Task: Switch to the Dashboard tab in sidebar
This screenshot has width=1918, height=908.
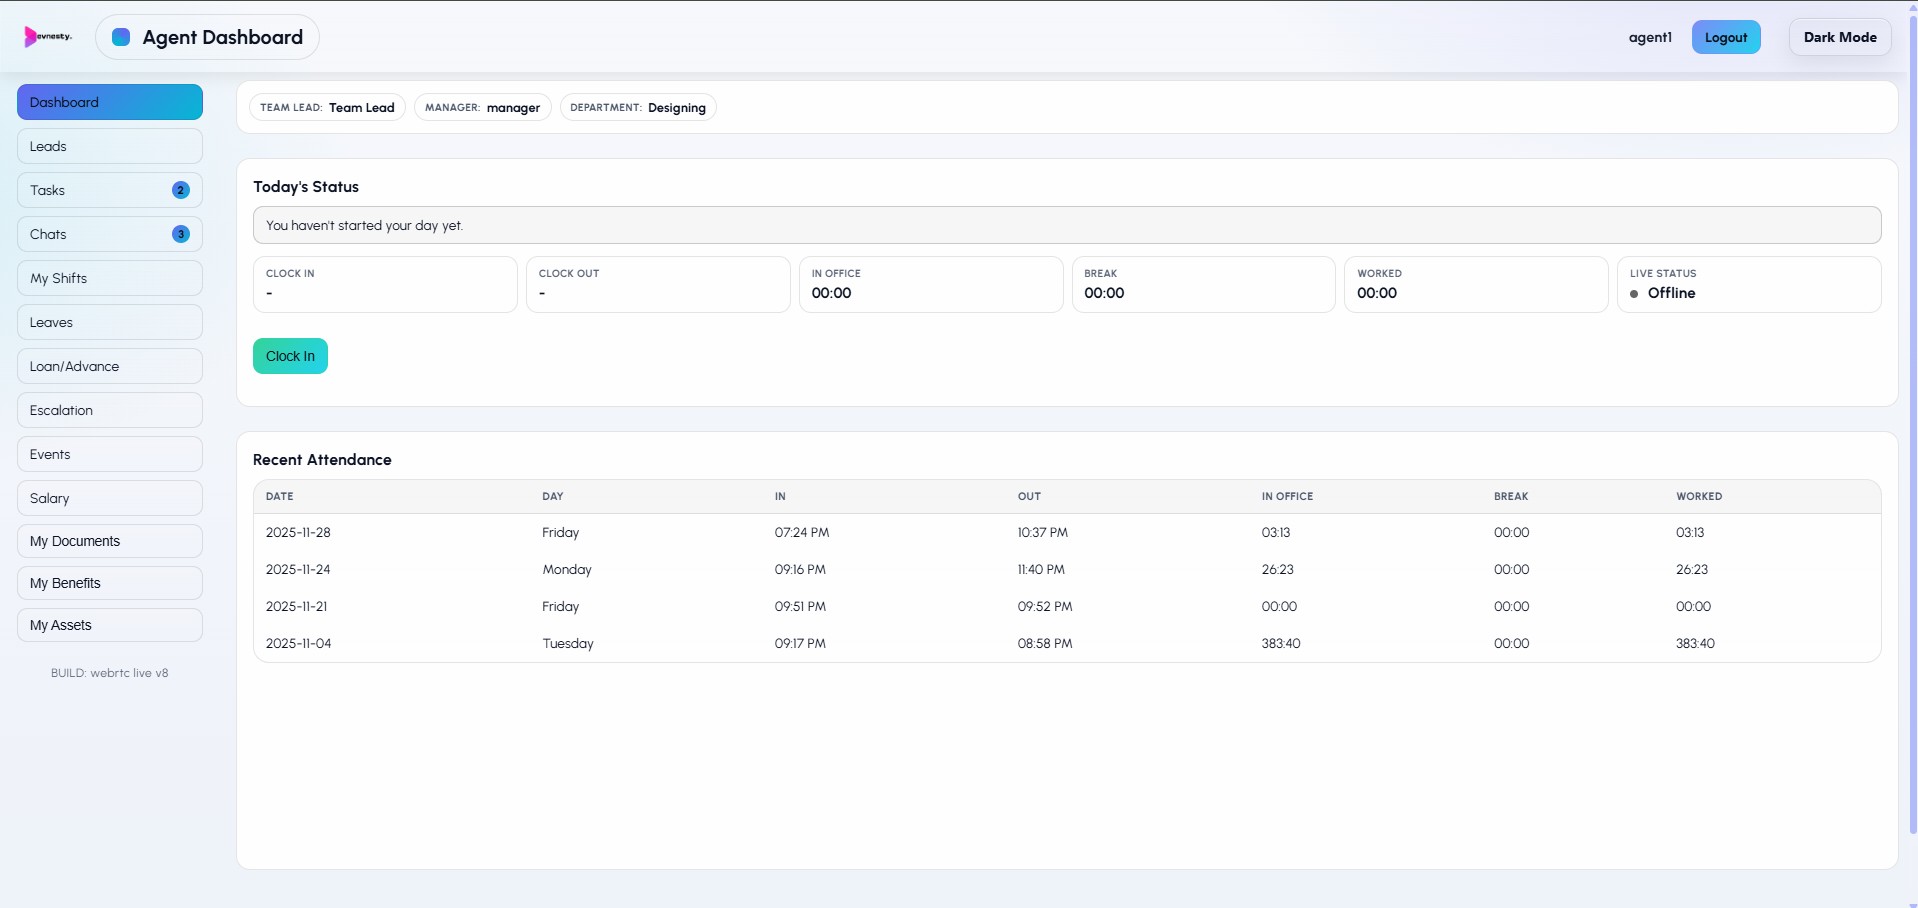Action: click(x=109, y=102)
